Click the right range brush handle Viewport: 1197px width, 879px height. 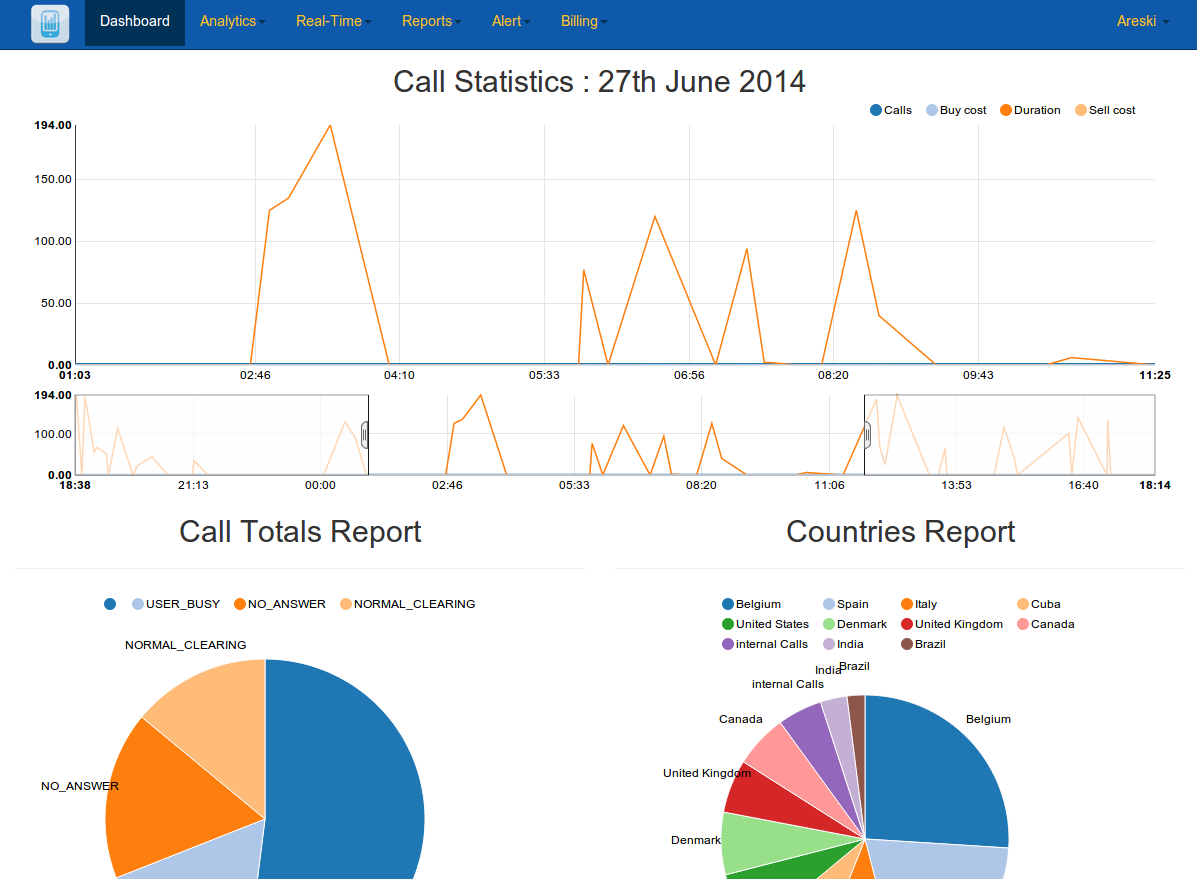[x=867, y=434]
